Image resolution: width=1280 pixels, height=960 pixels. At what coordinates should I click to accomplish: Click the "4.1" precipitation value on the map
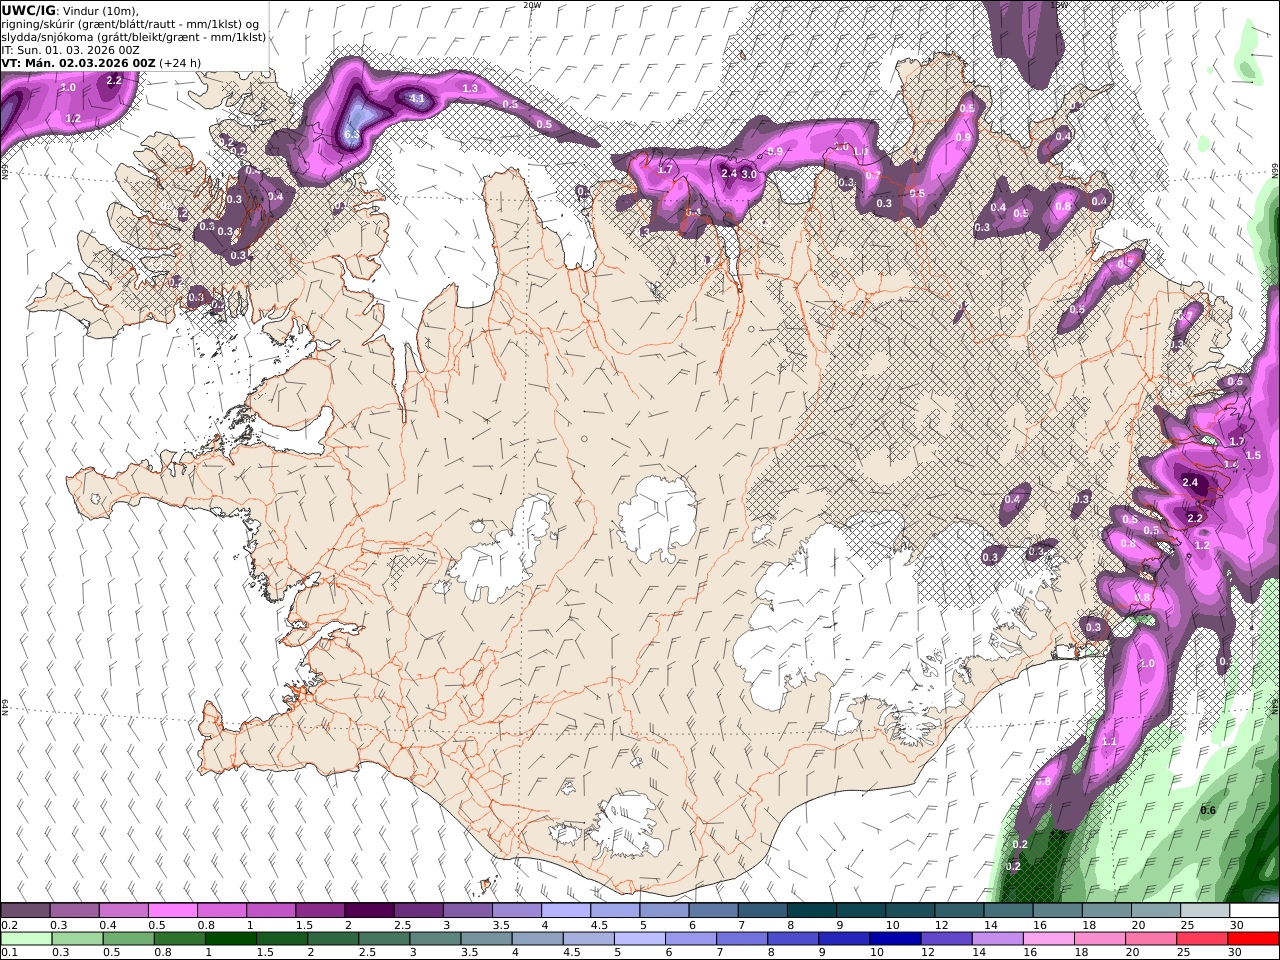pyautogui.click(x=417, y=99)
